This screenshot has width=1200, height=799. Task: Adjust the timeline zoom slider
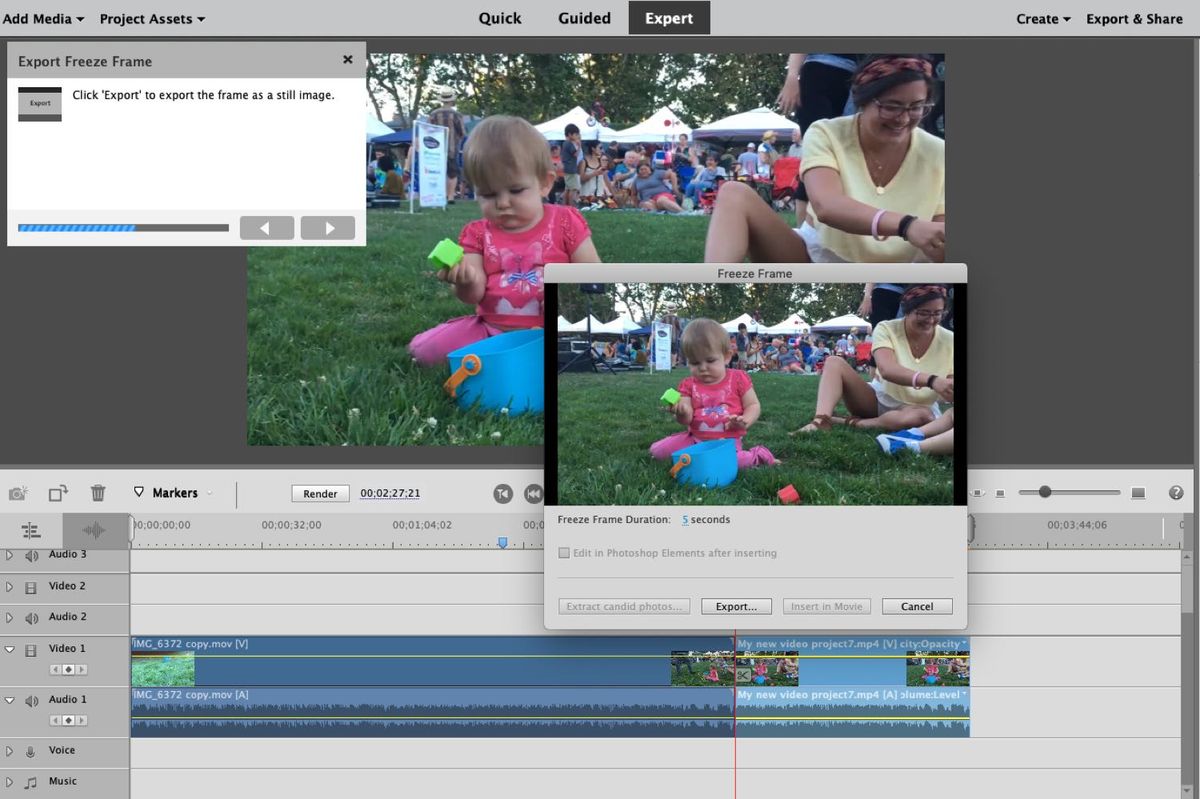pos(1046,492)
